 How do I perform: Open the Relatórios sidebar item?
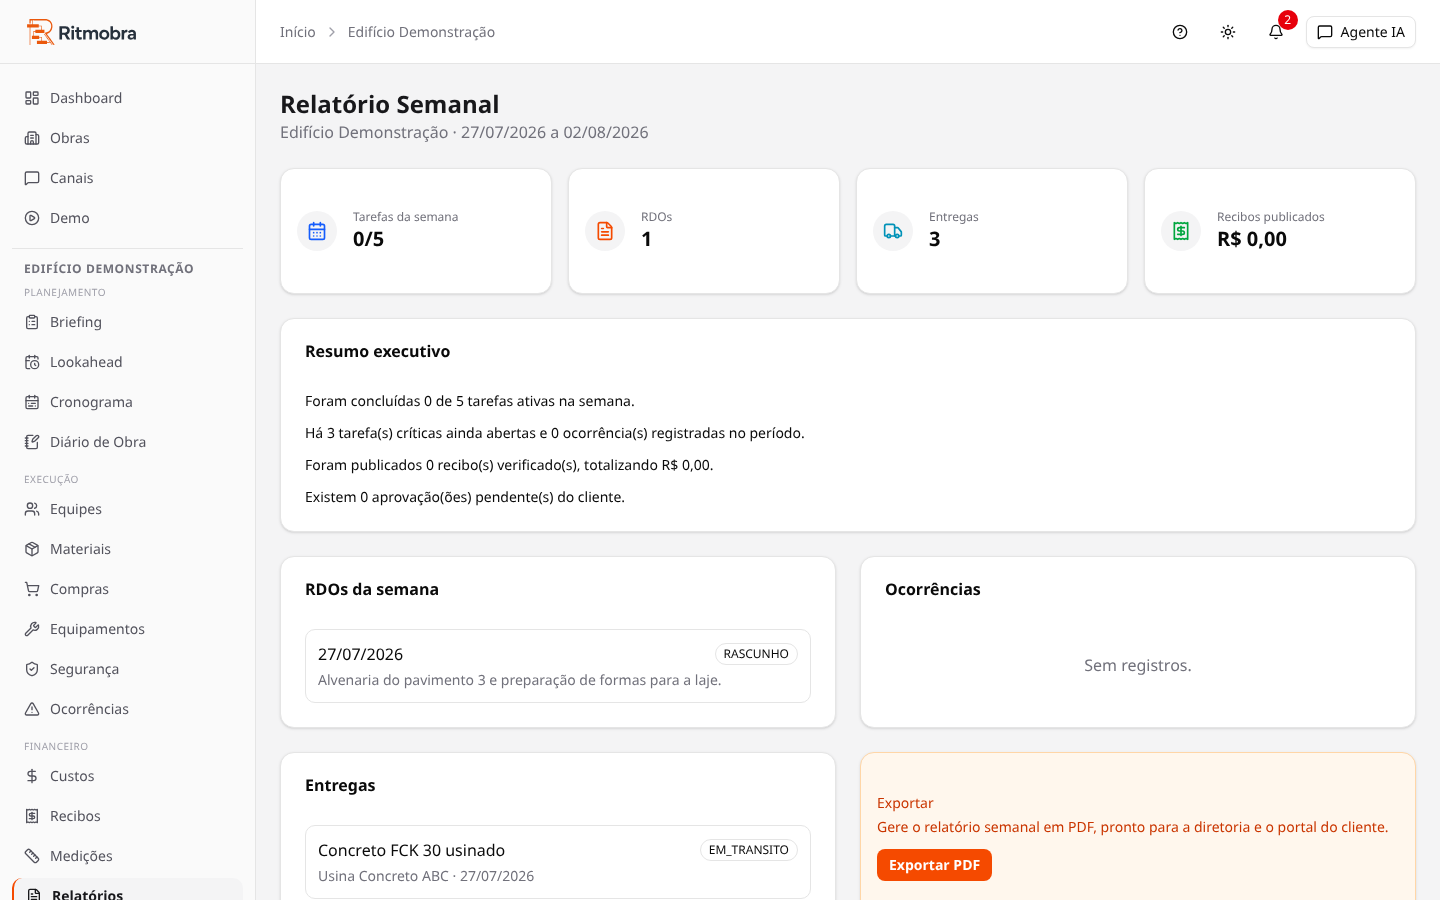127,890
